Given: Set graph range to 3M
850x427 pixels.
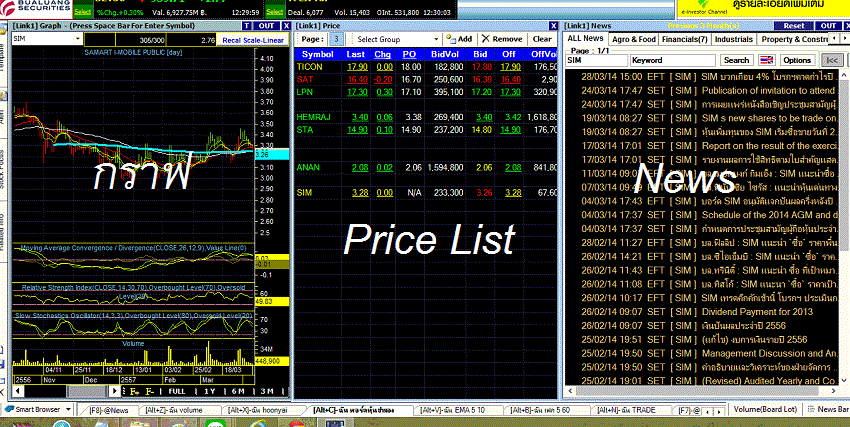Looking at the screenshot, I should pos(267,391).
